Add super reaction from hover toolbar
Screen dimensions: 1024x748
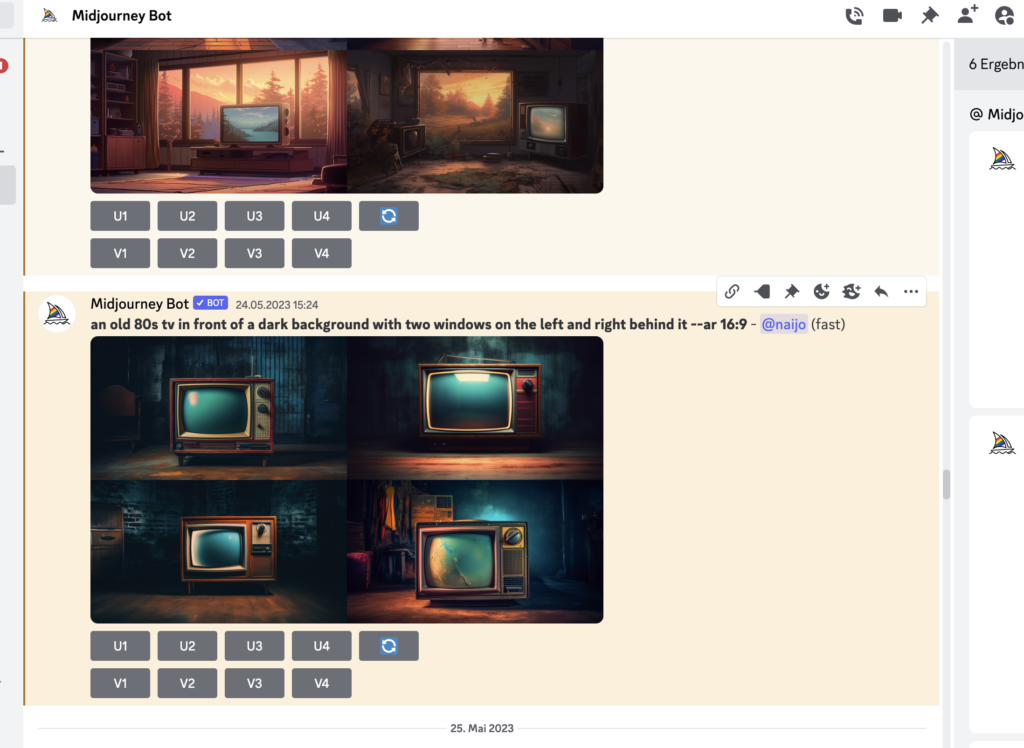point(852,291)
